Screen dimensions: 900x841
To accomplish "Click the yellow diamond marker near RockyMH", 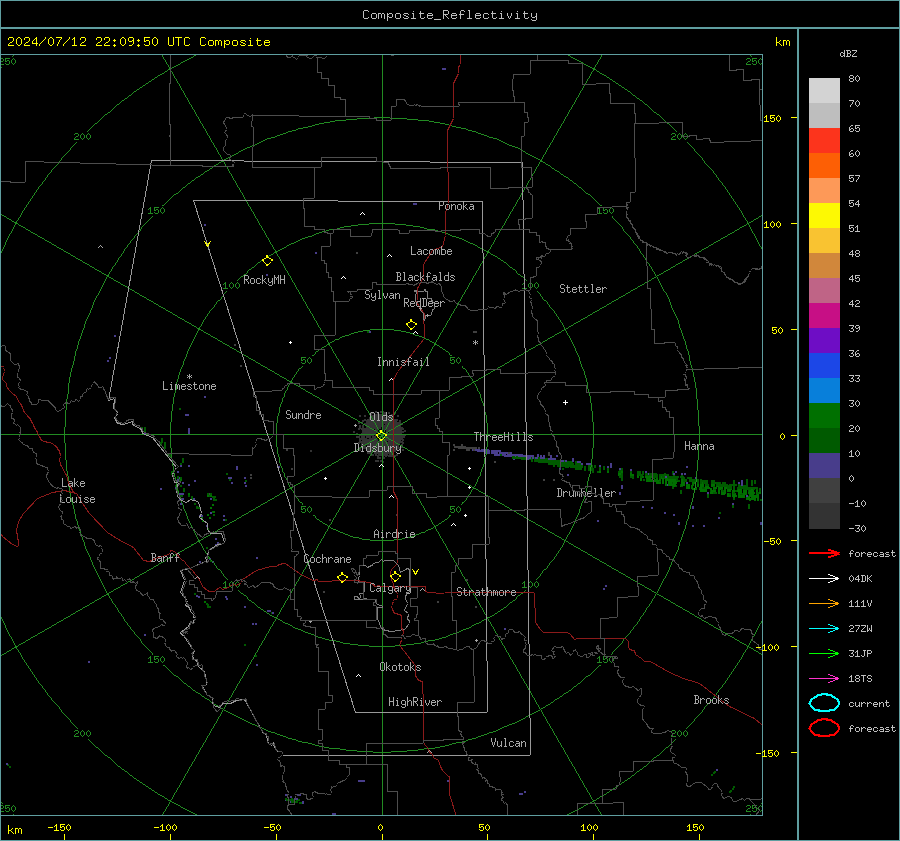I will tap(267, 261).
